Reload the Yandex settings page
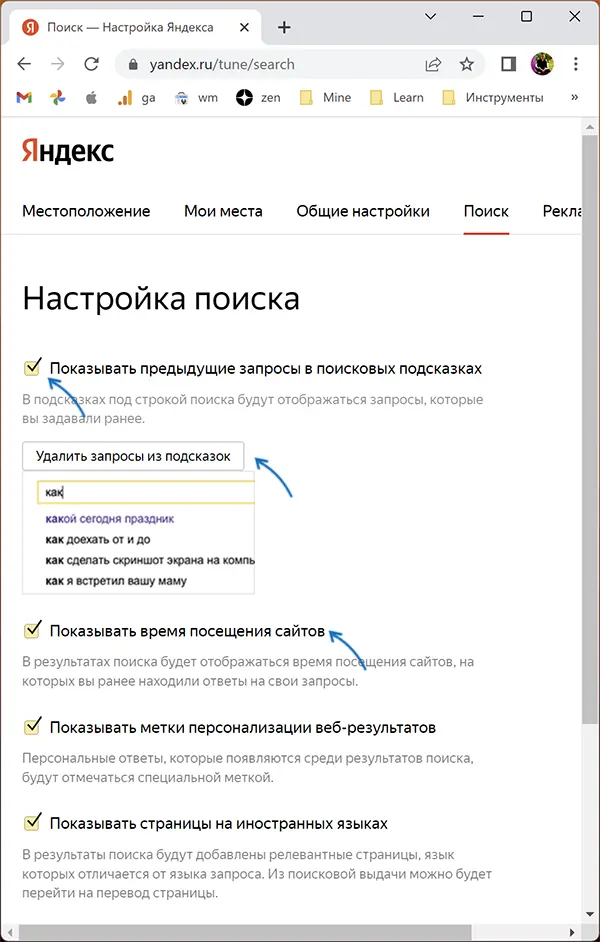600x942 pixels. coord(91,64)
